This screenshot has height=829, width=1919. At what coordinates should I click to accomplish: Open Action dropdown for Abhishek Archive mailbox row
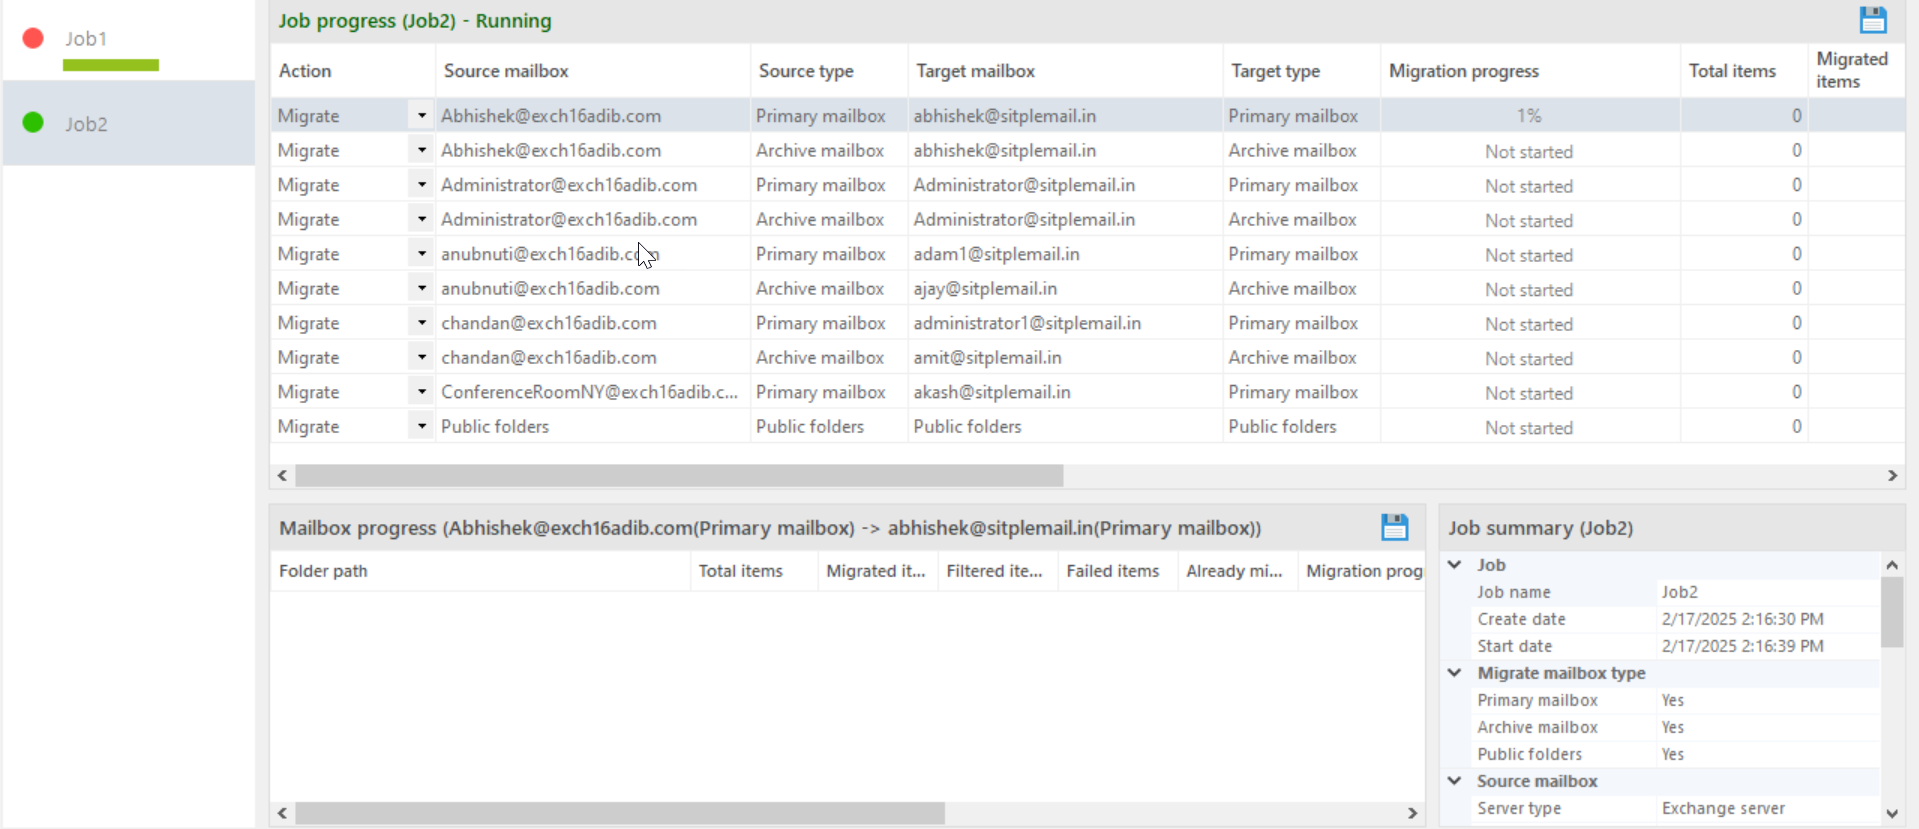coord(422,150)
